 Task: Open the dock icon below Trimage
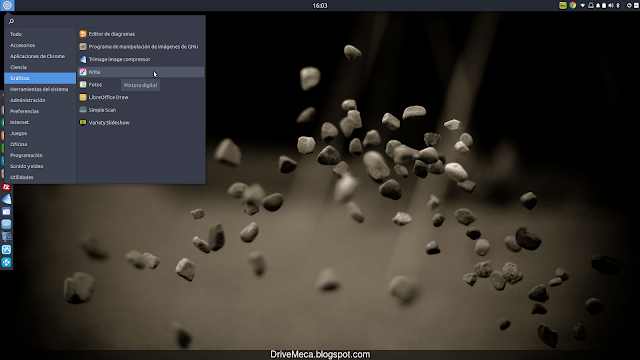[6, 212]
